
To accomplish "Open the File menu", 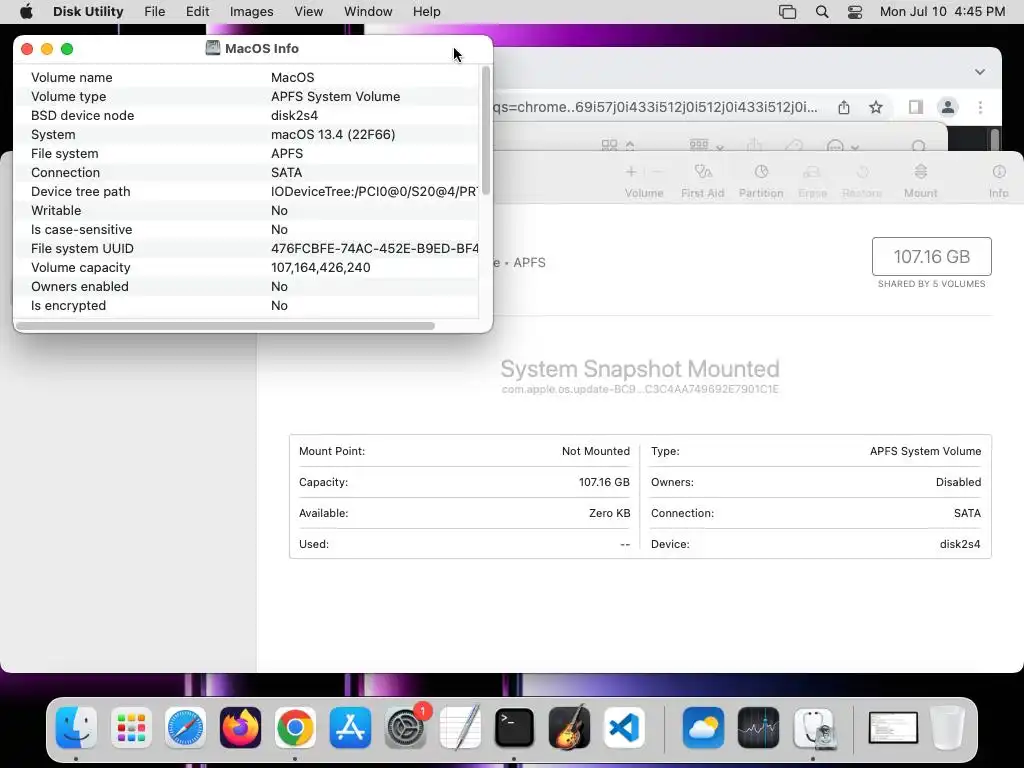I will tap(155, 12).
